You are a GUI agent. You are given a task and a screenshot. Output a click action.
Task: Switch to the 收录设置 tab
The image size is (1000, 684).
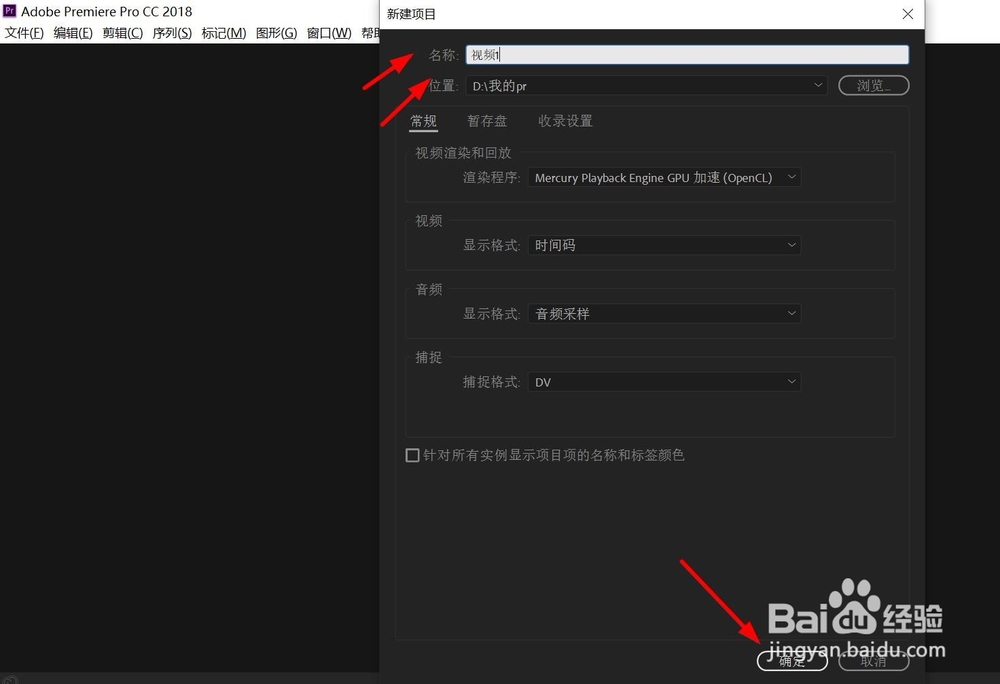pyautogui.click(x=565, y=121)
